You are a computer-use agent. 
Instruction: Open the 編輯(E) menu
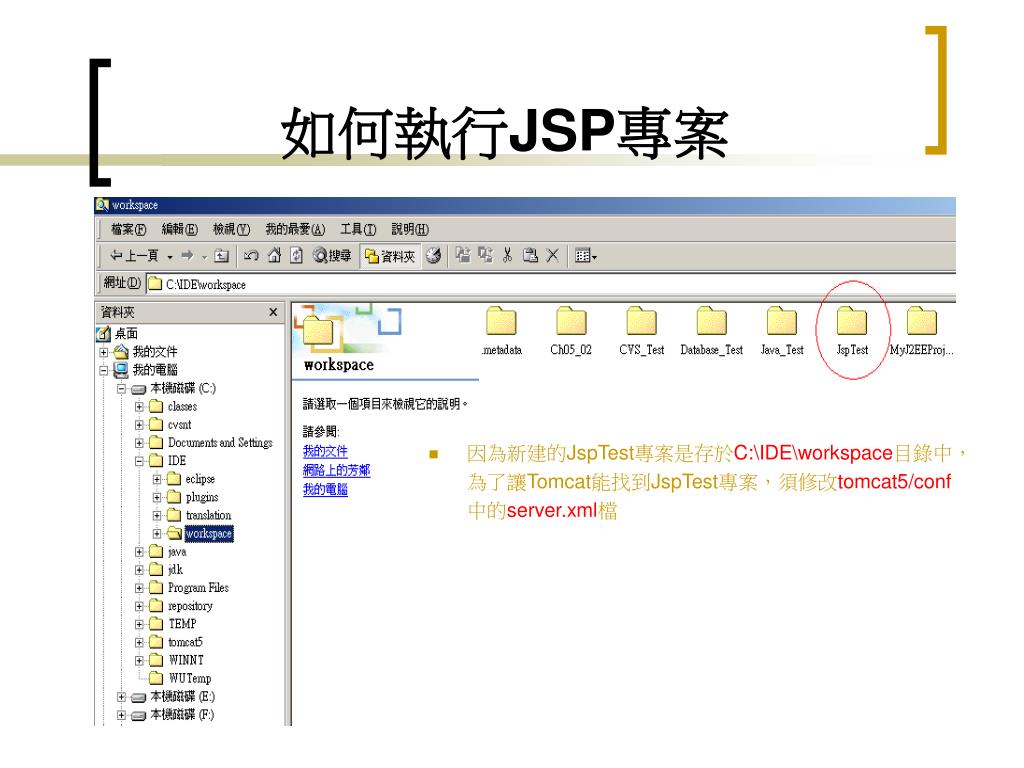pyautogui.click(x=180, y=229)
